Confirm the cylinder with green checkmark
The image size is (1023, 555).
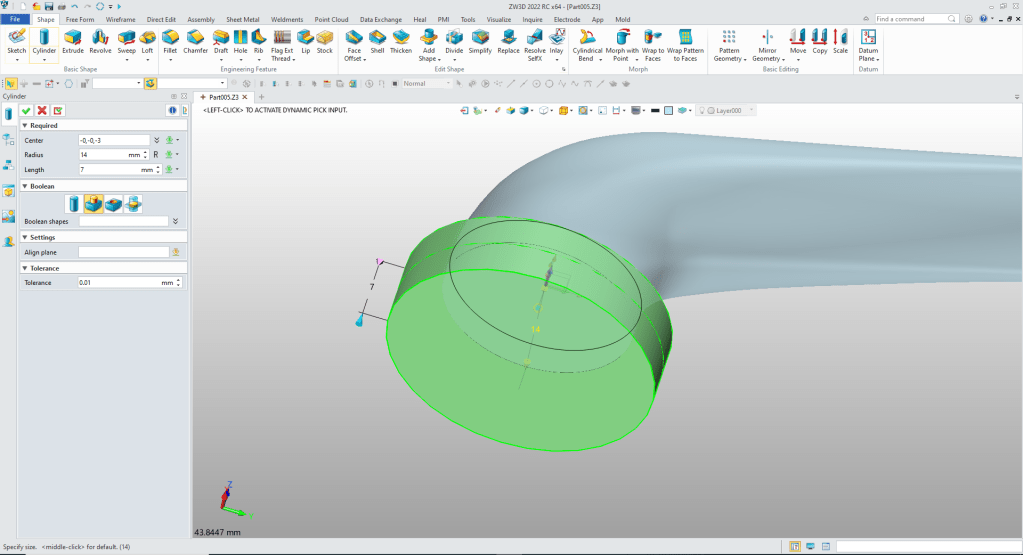(26, 110)
